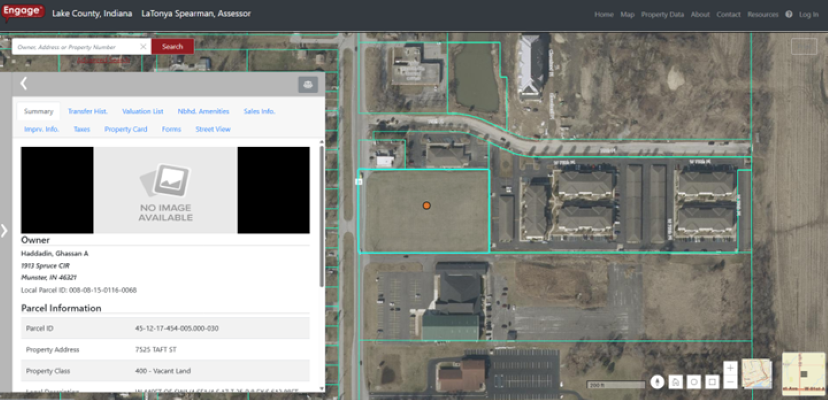Open the Valuation List tab
This screenshot has height=400, width=828.
143,111
